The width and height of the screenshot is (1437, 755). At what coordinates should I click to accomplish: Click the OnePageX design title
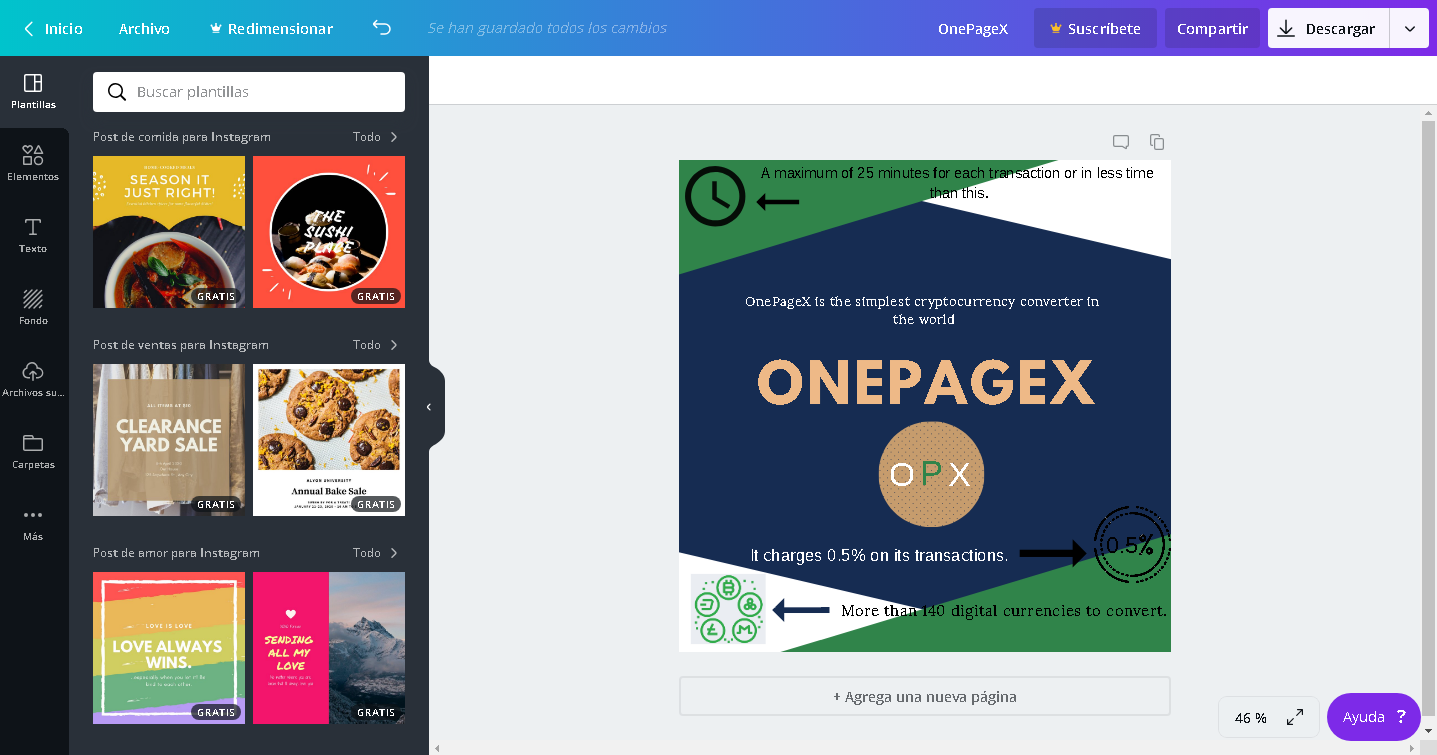[x=973, y=29]
